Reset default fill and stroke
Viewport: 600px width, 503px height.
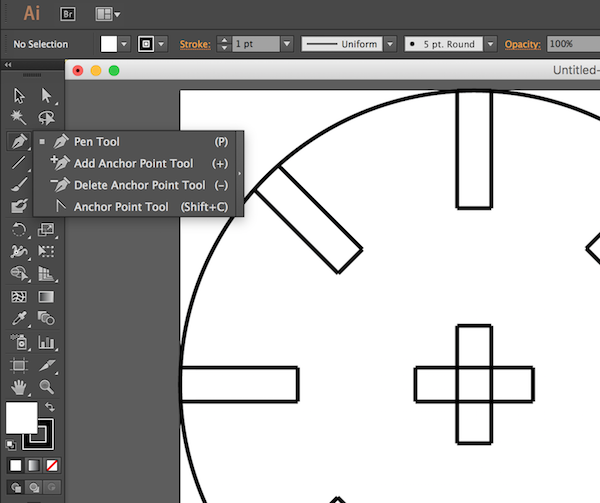[11, 445]
